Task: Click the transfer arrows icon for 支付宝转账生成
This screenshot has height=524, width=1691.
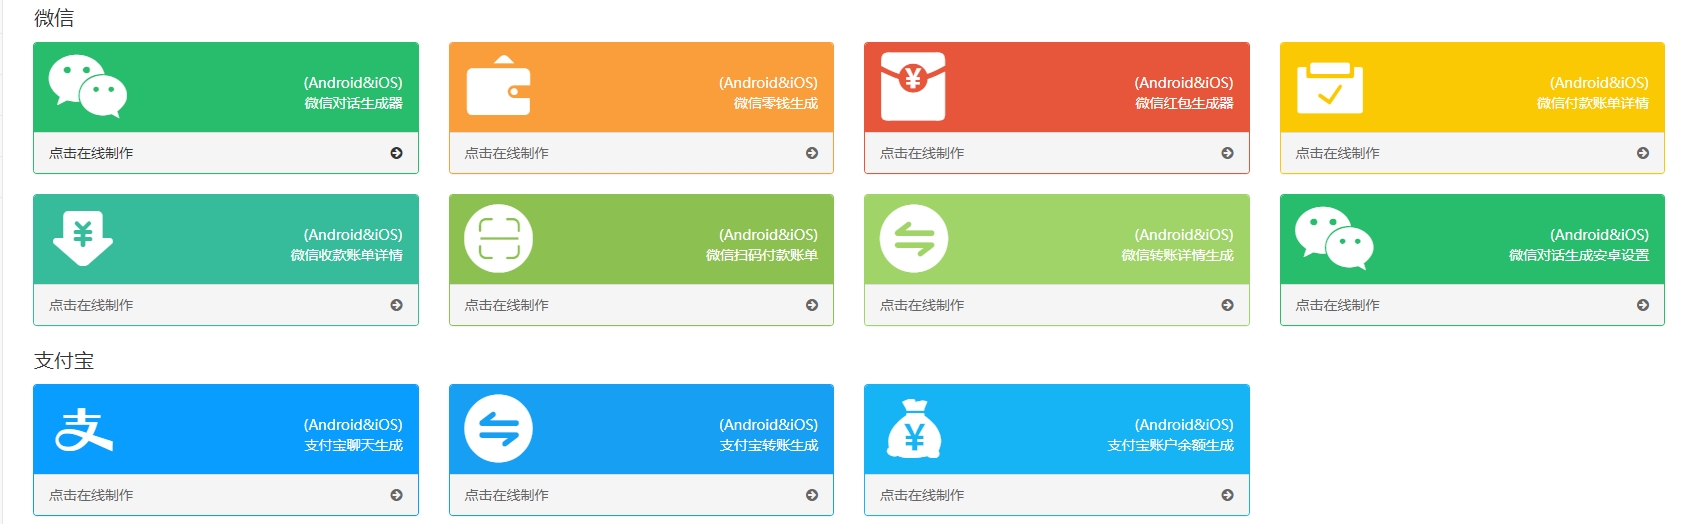Action: (498, 429)
